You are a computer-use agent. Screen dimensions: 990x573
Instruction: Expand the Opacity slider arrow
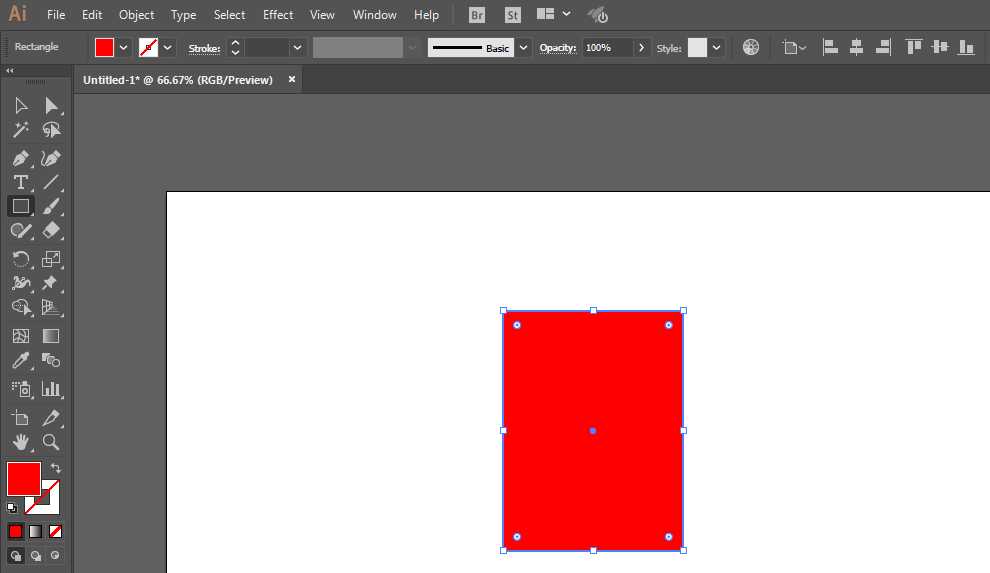641,47
